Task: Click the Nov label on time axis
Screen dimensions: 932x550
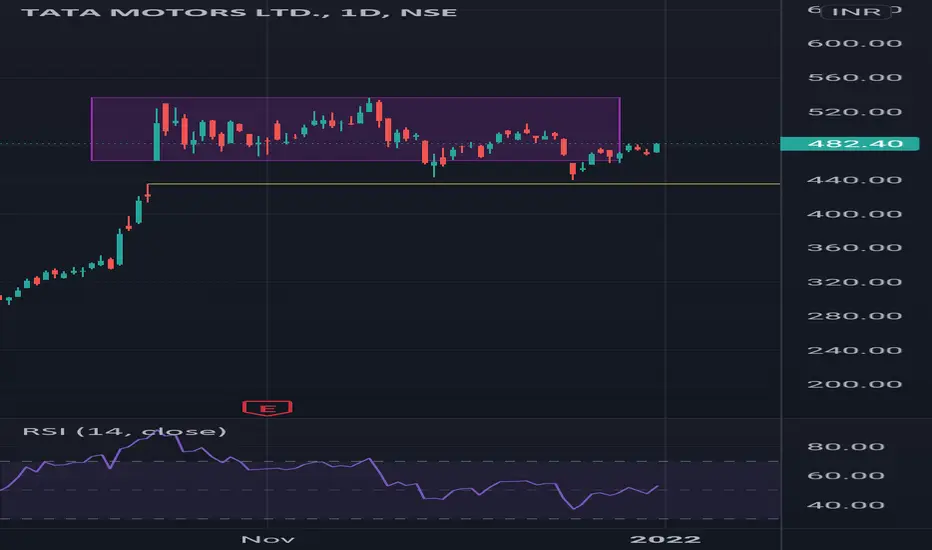Action: click(x=267, y=539)
